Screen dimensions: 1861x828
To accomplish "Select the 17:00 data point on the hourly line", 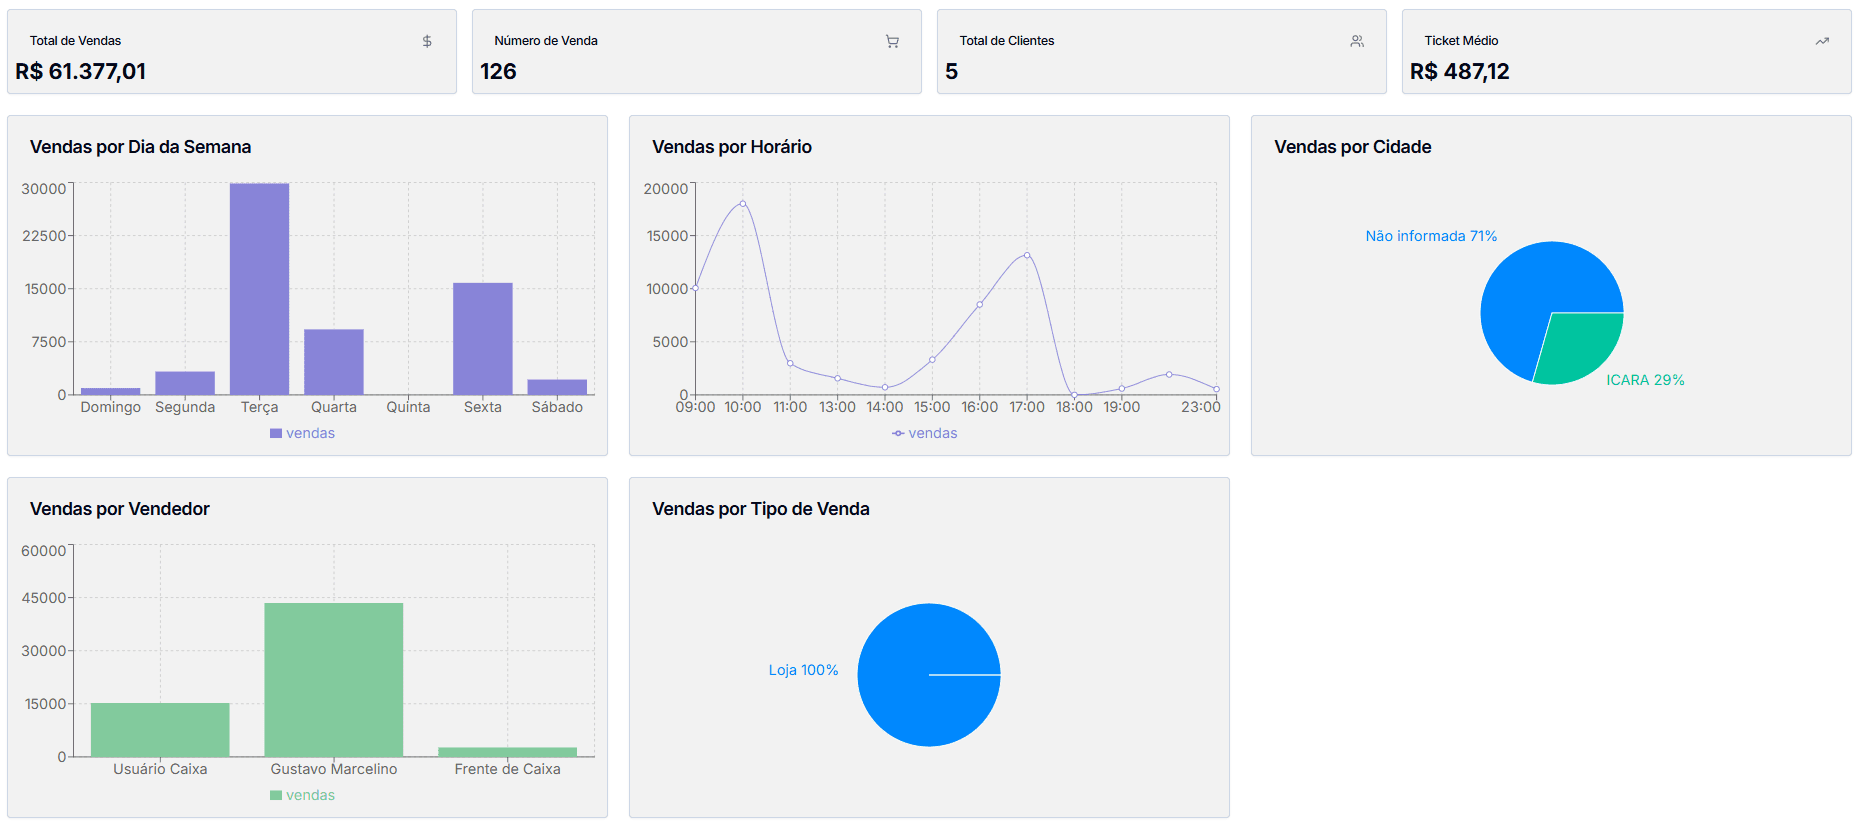I will [x=1027, y=255].
